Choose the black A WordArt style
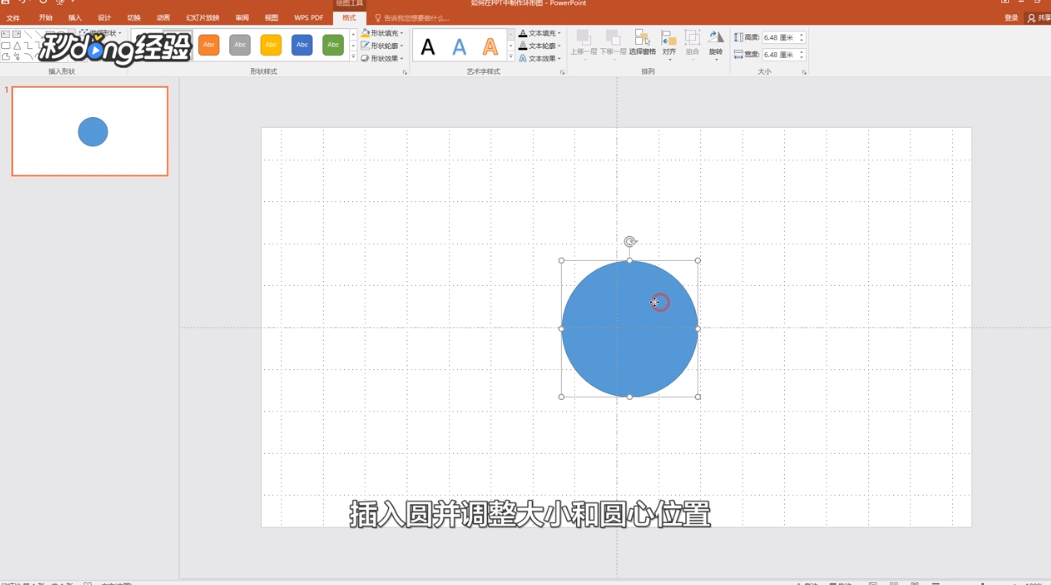This screenshot has height=585, width=1051. [x=428, y=46]
